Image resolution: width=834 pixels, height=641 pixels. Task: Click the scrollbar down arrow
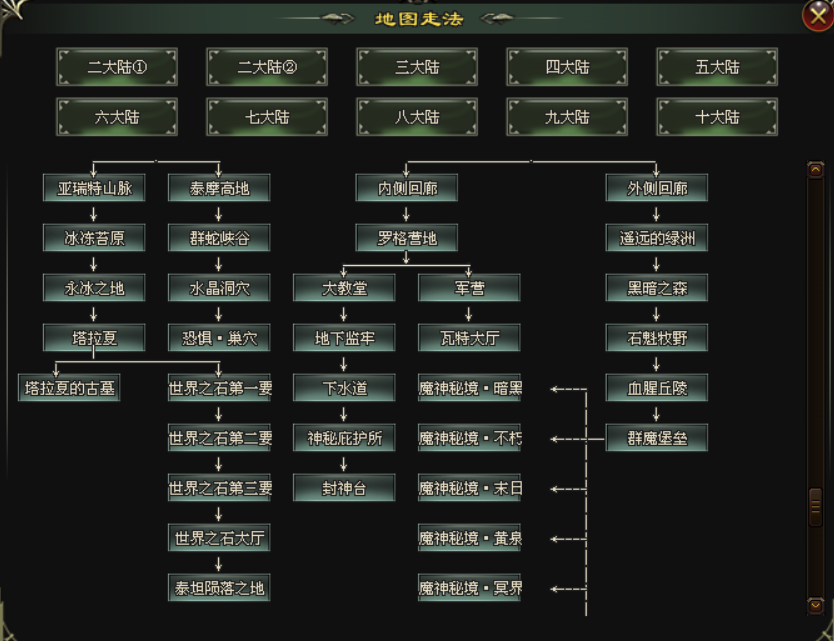[x=815, y=605]
